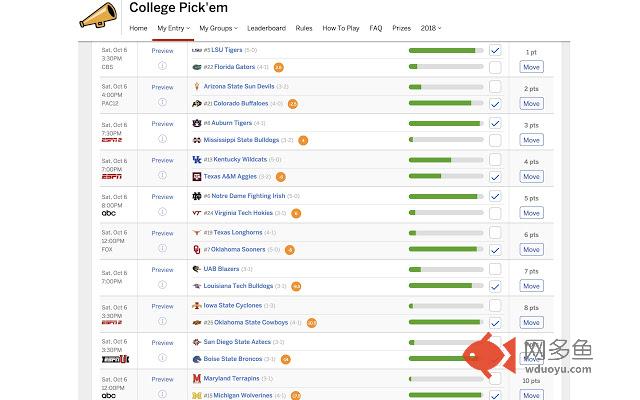
Task: Click orange badge beside Oklahoma Sooners
Action: (290, 250)
